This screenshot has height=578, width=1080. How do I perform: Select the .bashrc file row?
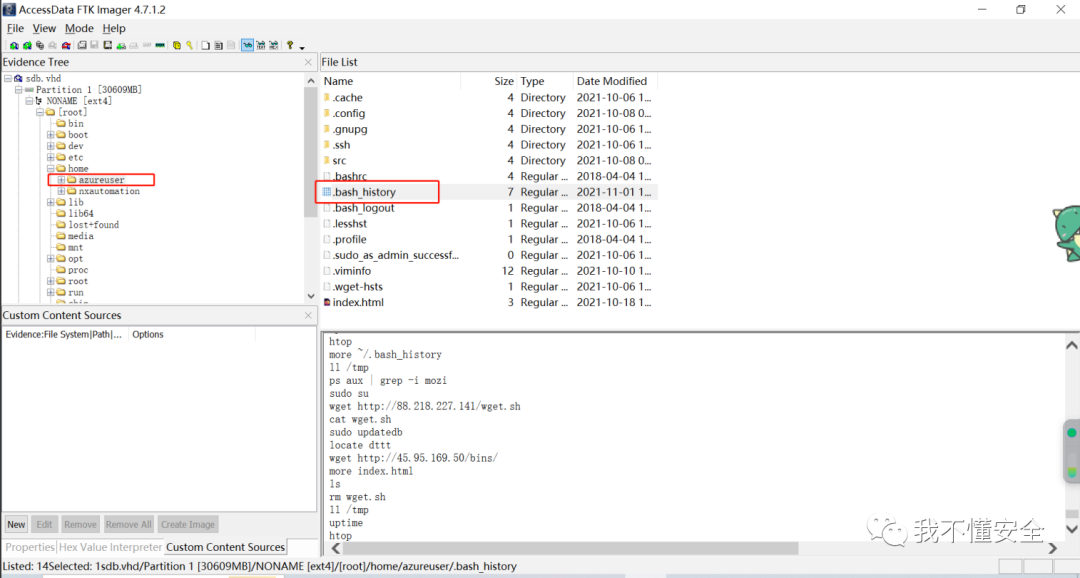pos(489,176)
